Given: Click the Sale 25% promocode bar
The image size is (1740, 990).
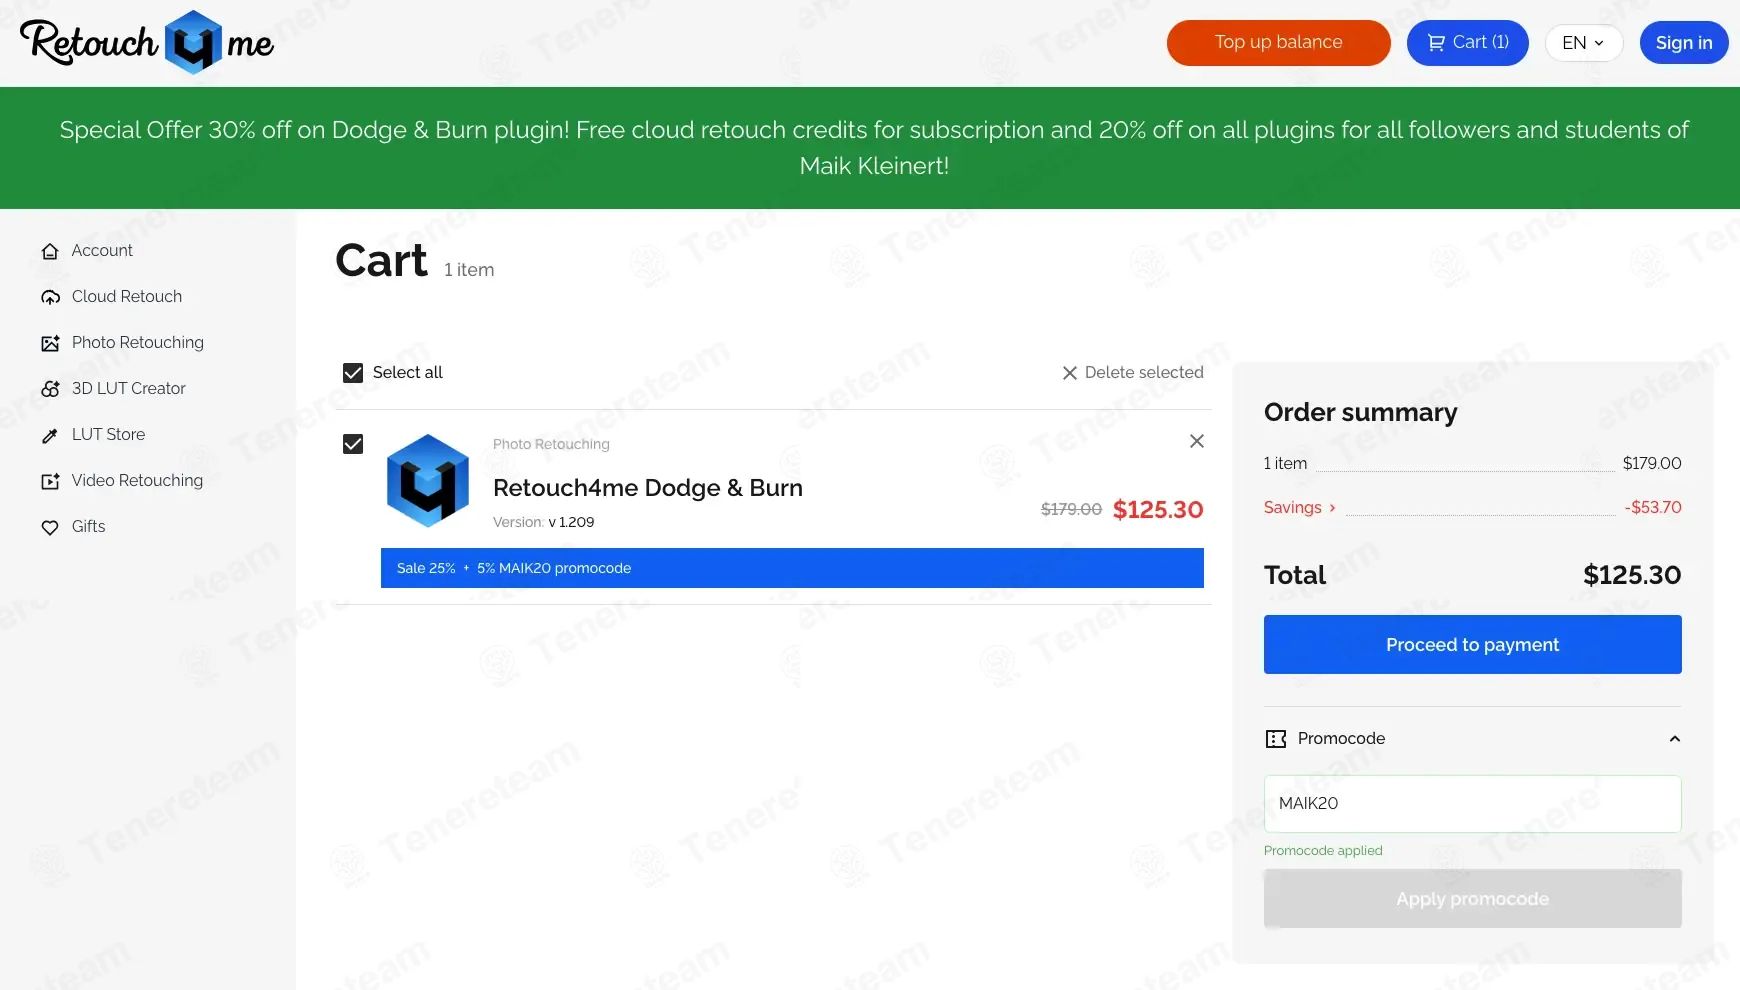Looking at the screenshot, I should (792, 568).
